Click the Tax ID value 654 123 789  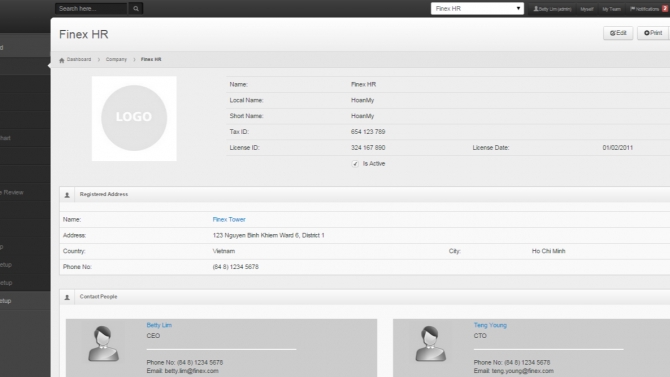[x=368, y=132]
